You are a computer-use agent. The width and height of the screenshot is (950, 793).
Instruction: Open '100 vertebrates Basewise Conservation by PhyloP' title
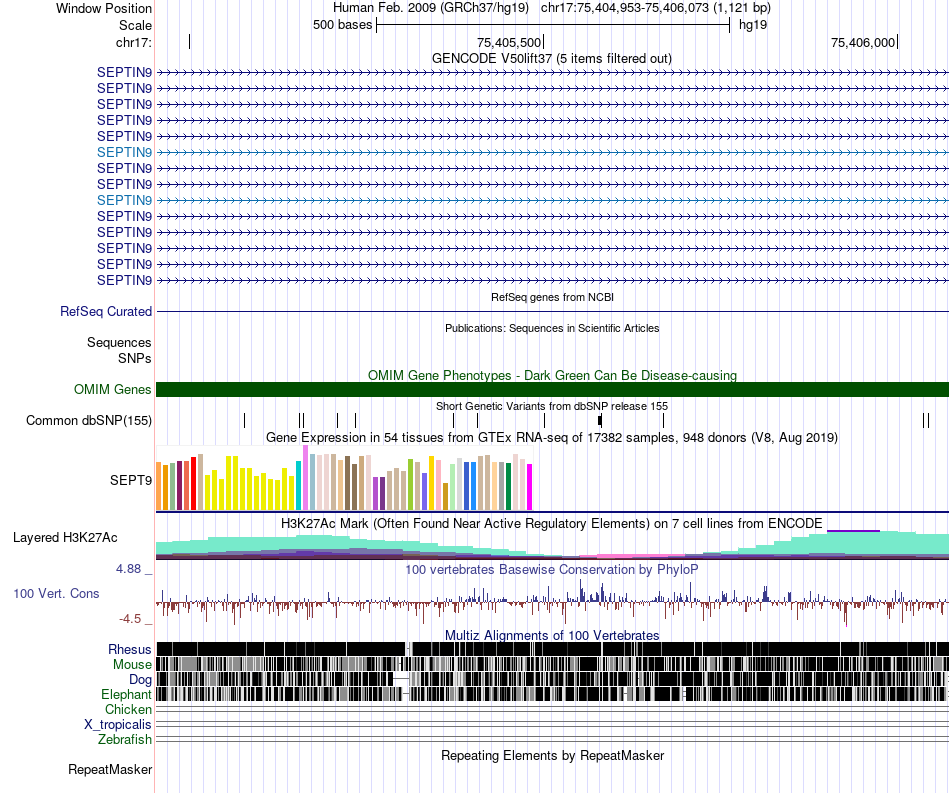point(552,569)
